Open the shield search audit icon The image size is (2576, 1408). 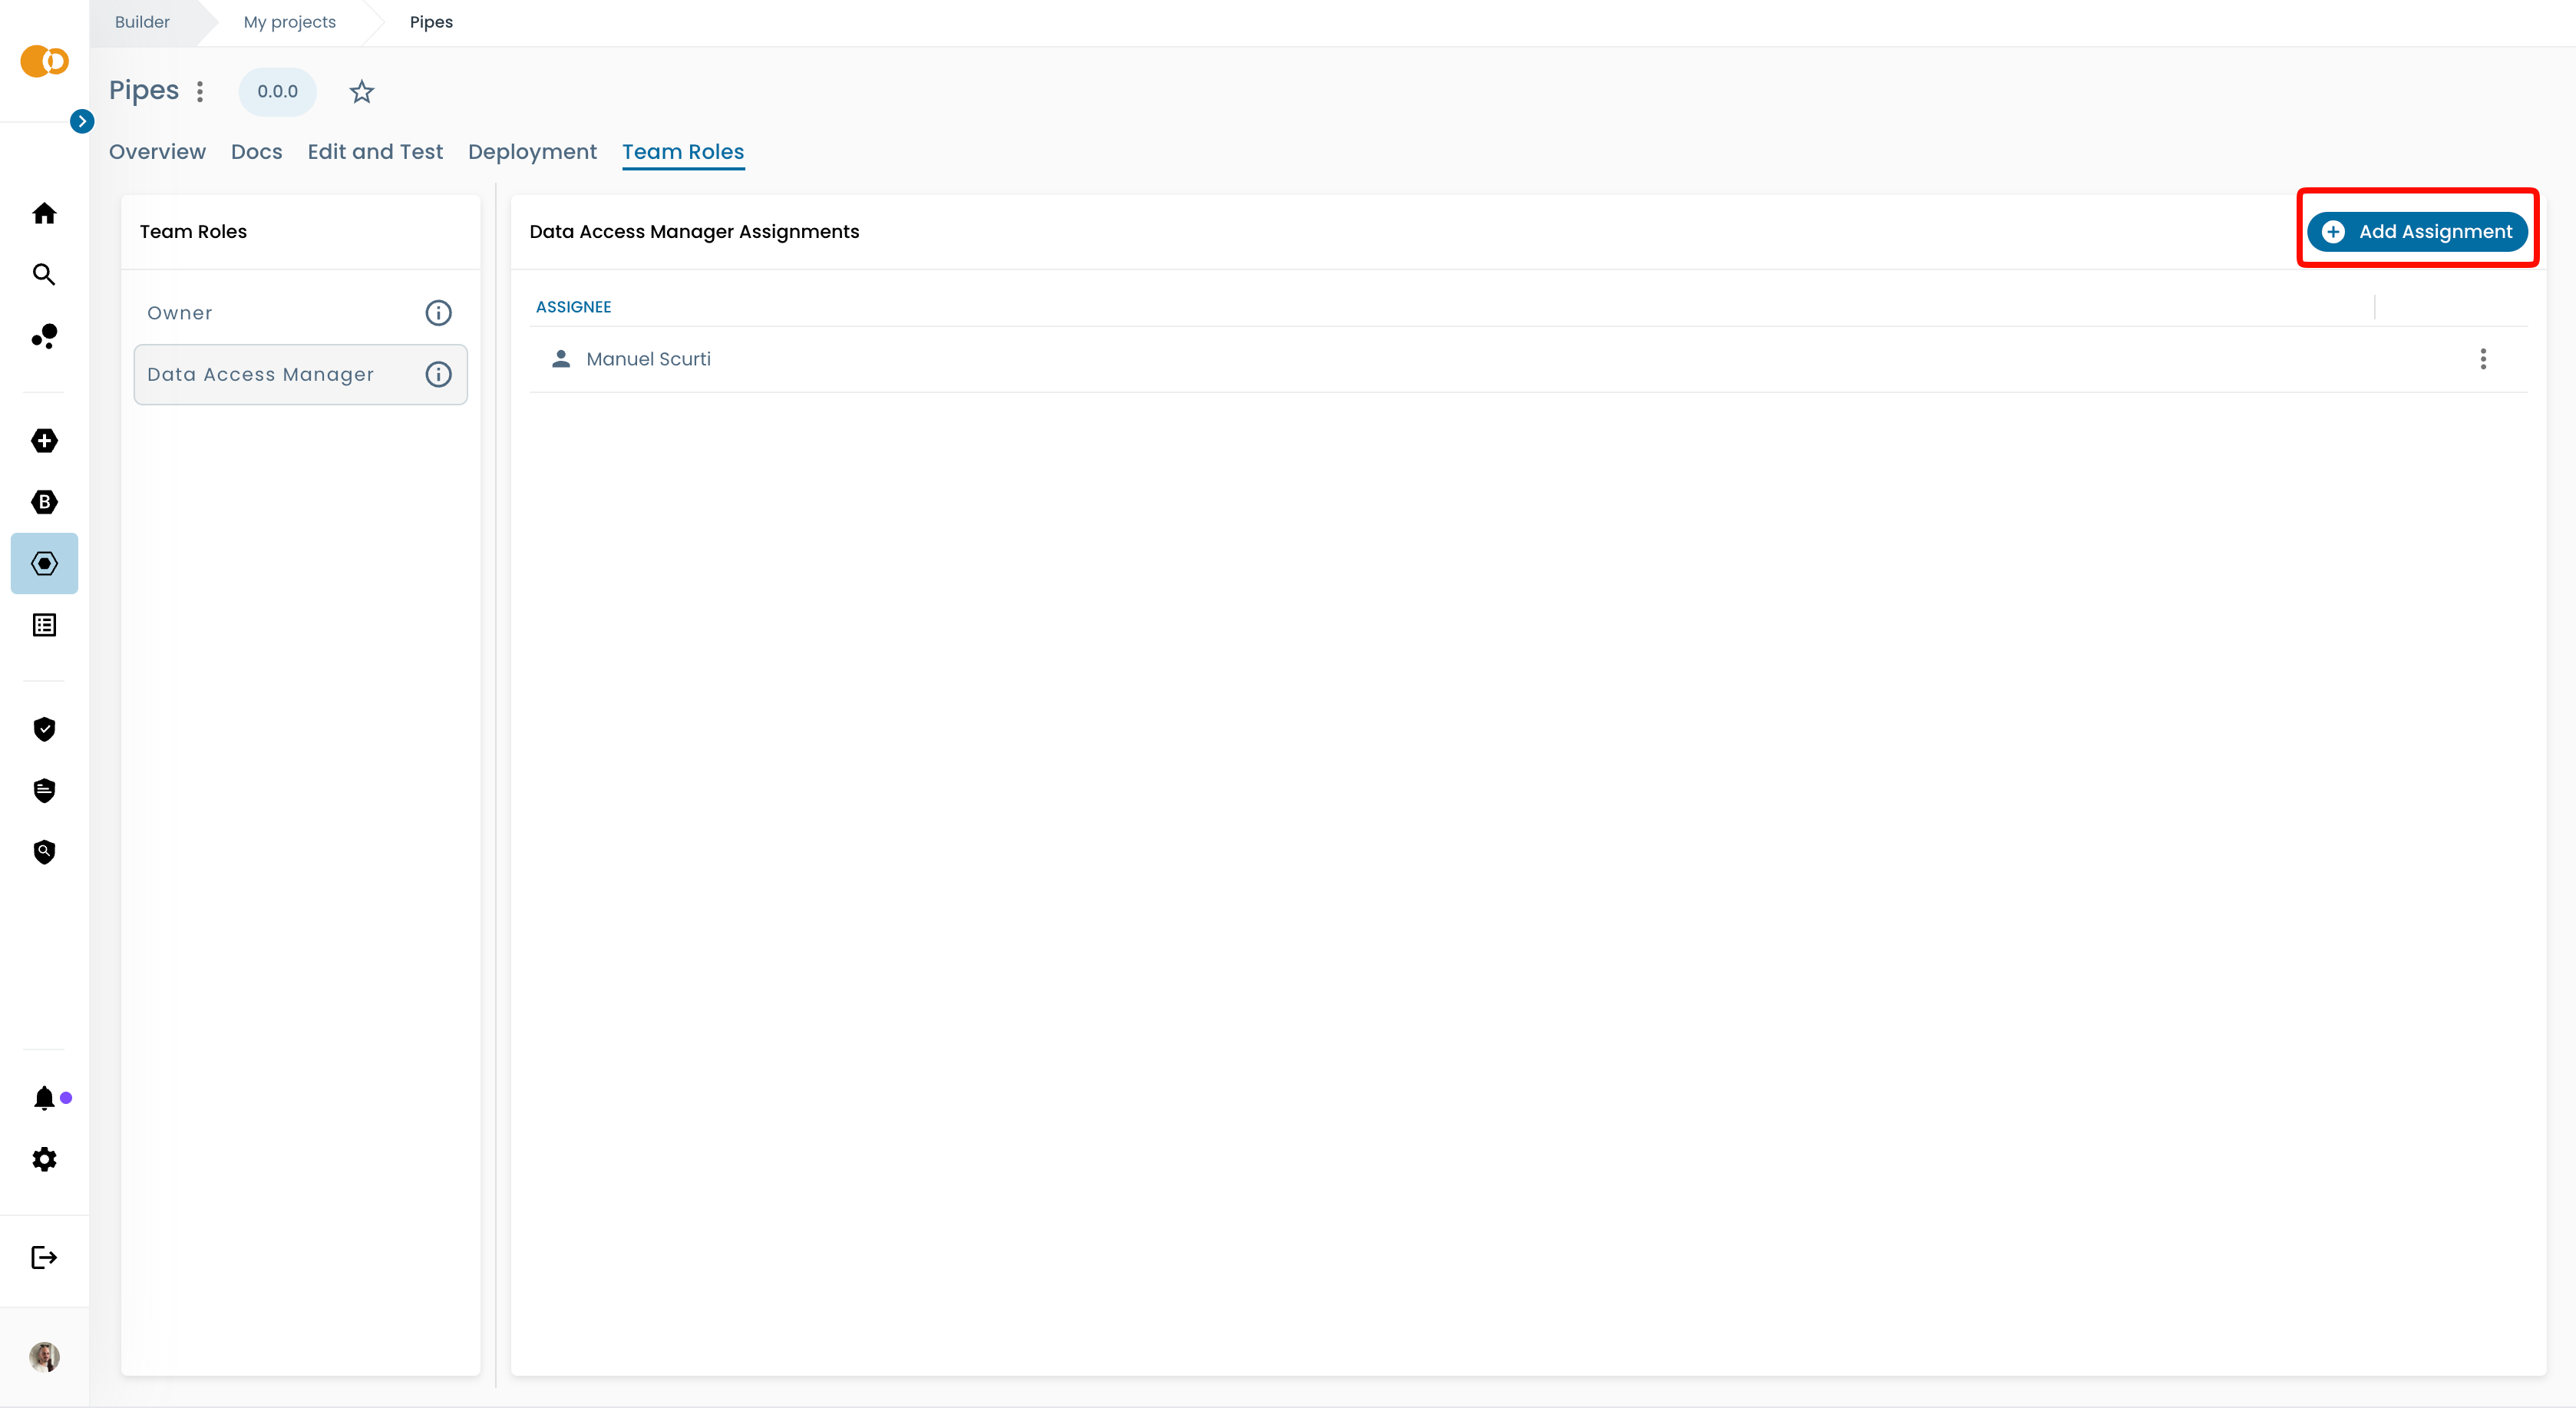(44, 852)
